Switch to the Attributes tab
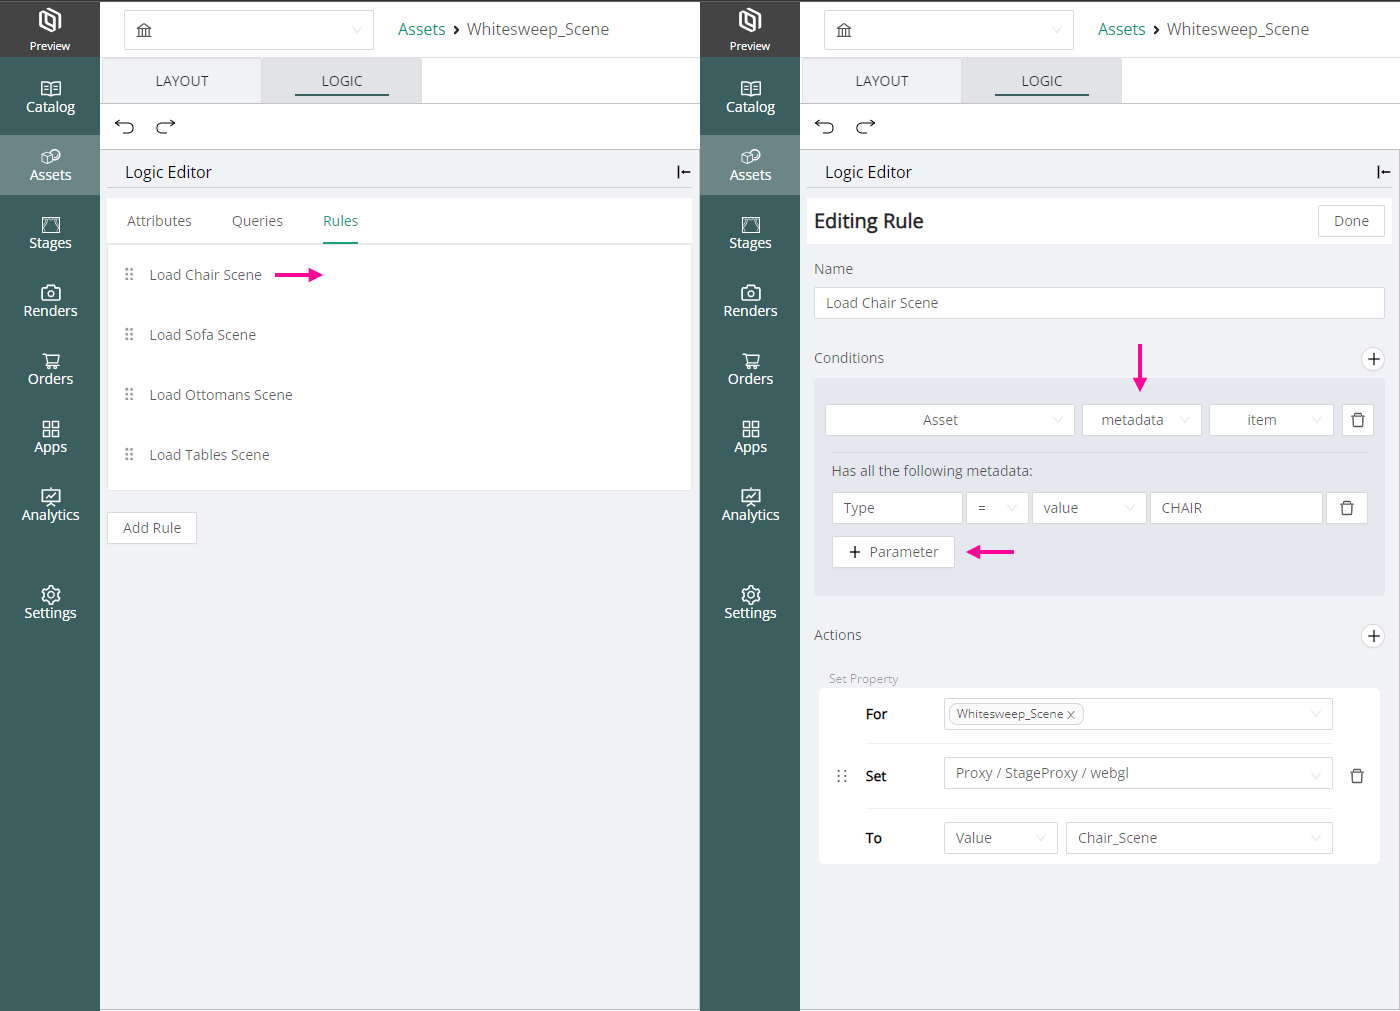This screenshot has width=1400, height=1011. point(159,221)
